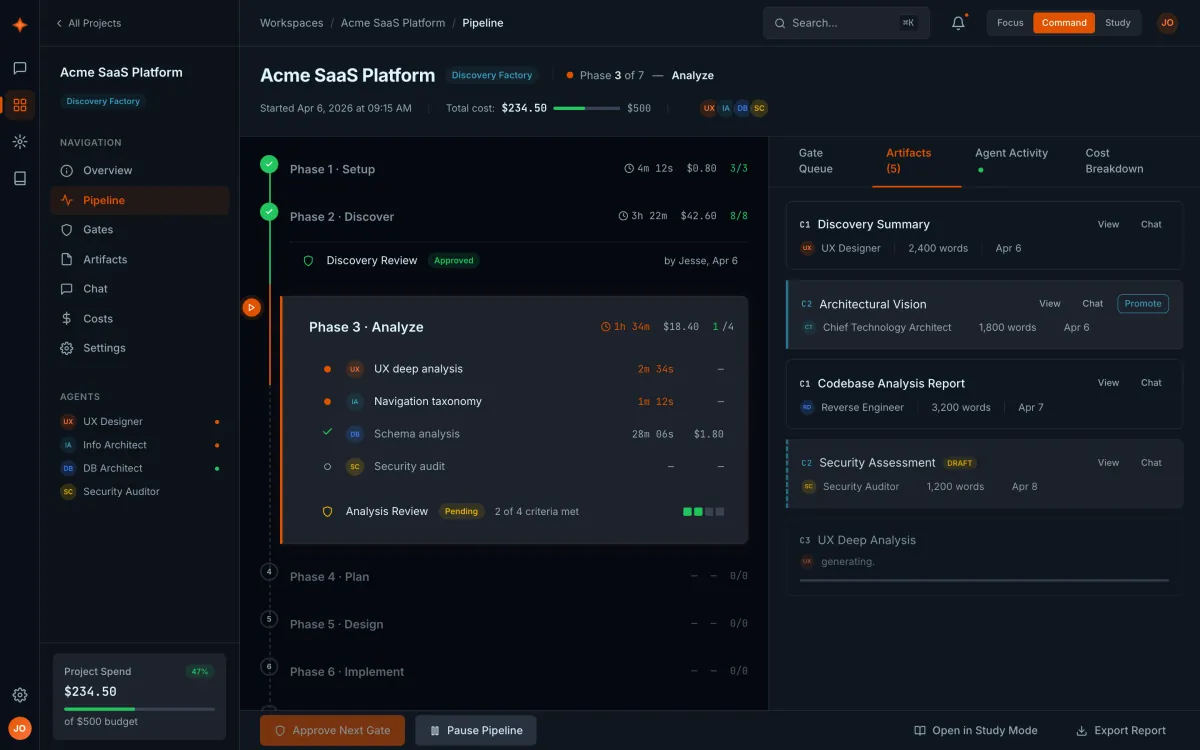View the Discovery Summary artifact
Image resolution: width=1200 pixels, height=750 pixels.
click(1108, 224)
